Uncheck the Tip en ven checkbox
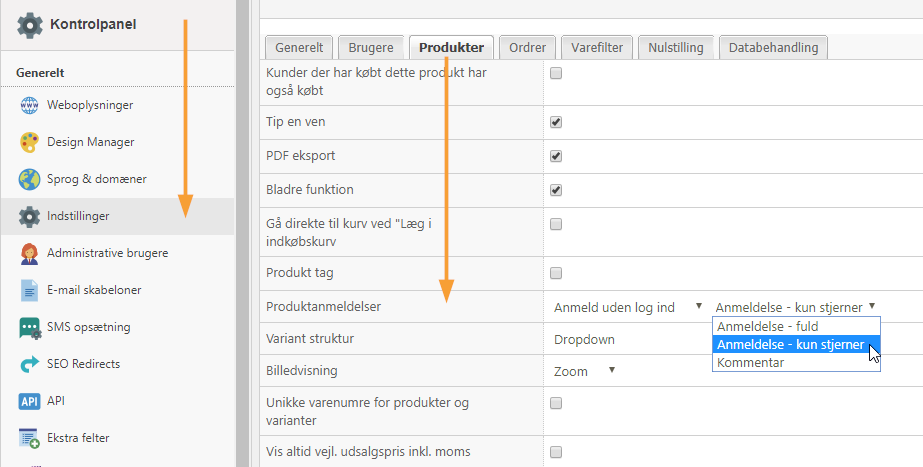 click(x=556, y=122)
